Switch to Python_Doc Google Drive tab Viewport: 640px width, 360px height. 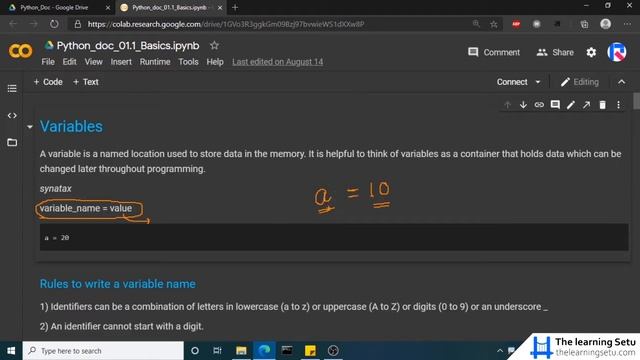pos(54,7)
